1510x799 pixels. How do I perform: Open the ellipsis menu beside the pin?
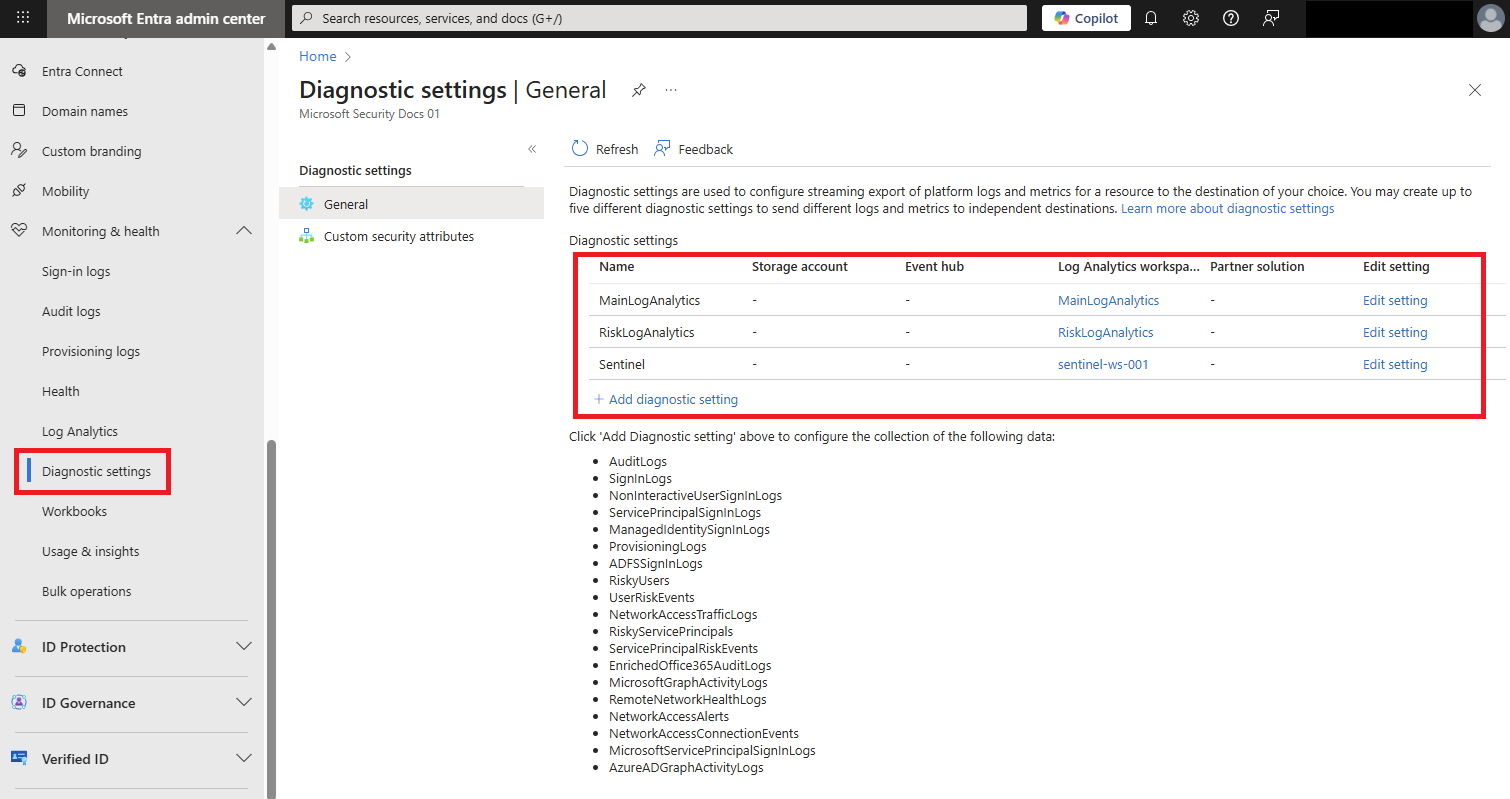click(x=671, y=90)
